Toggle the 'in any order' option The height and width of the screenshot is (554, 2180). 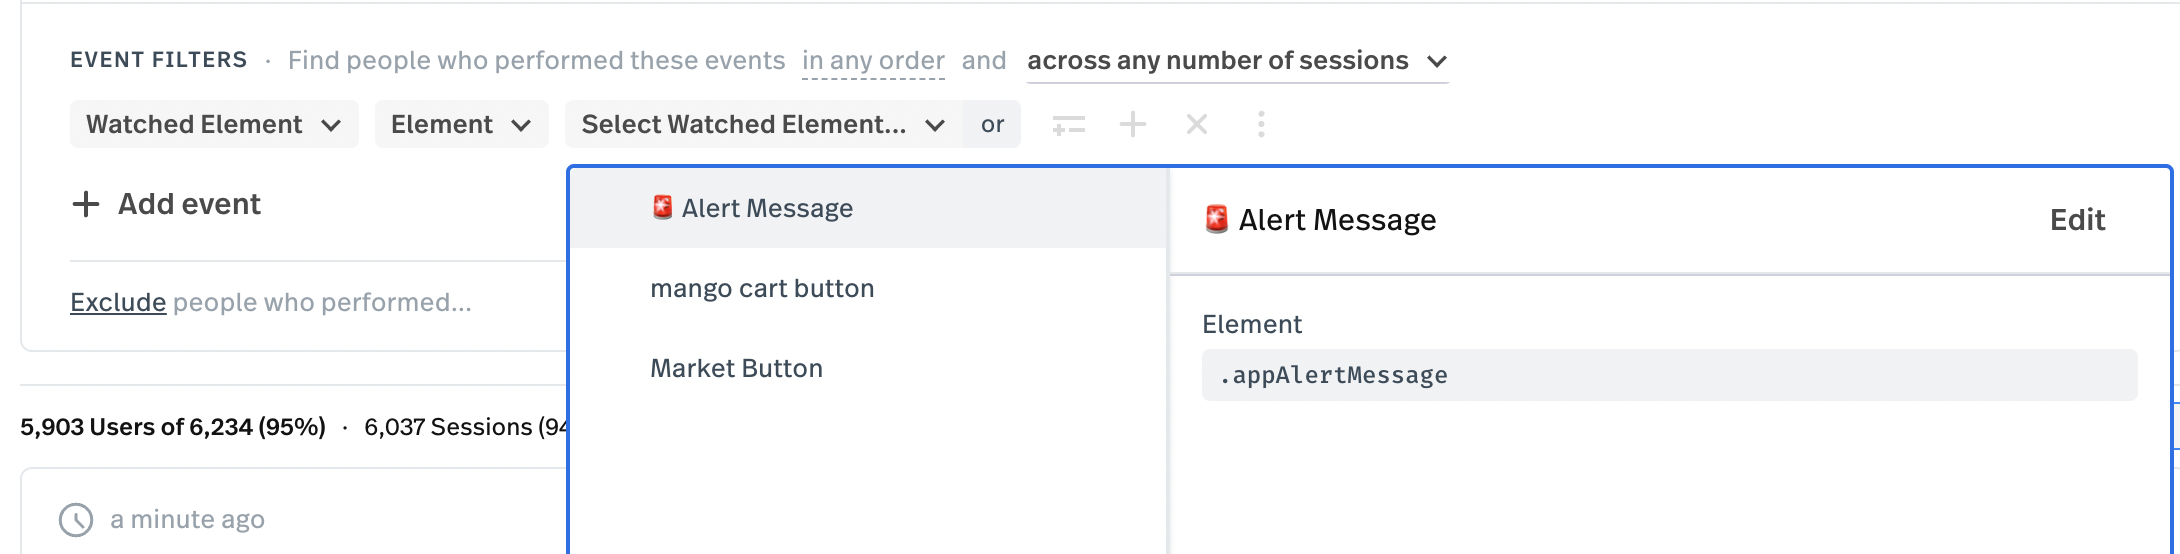(x=873, y=61)
